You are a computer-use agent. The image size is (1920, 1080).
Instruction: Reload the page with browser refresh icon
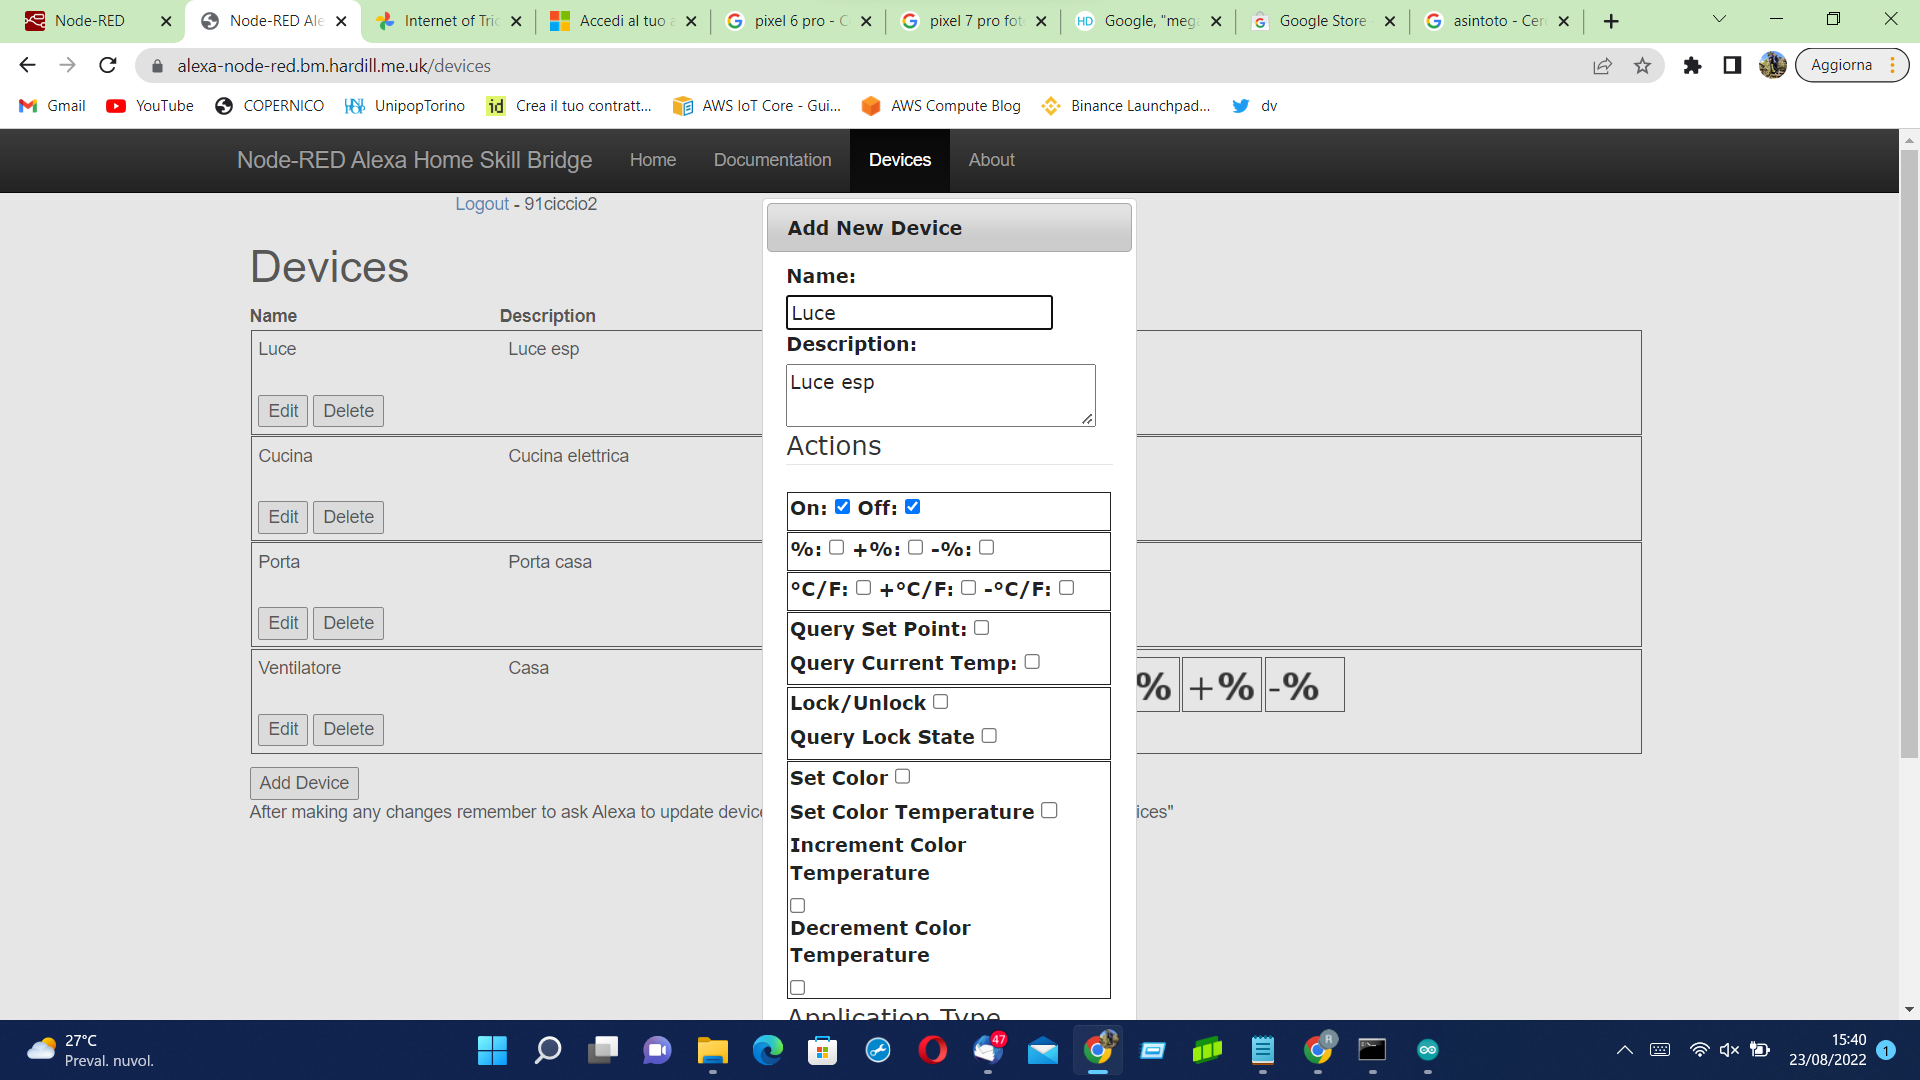click(108, 66)
